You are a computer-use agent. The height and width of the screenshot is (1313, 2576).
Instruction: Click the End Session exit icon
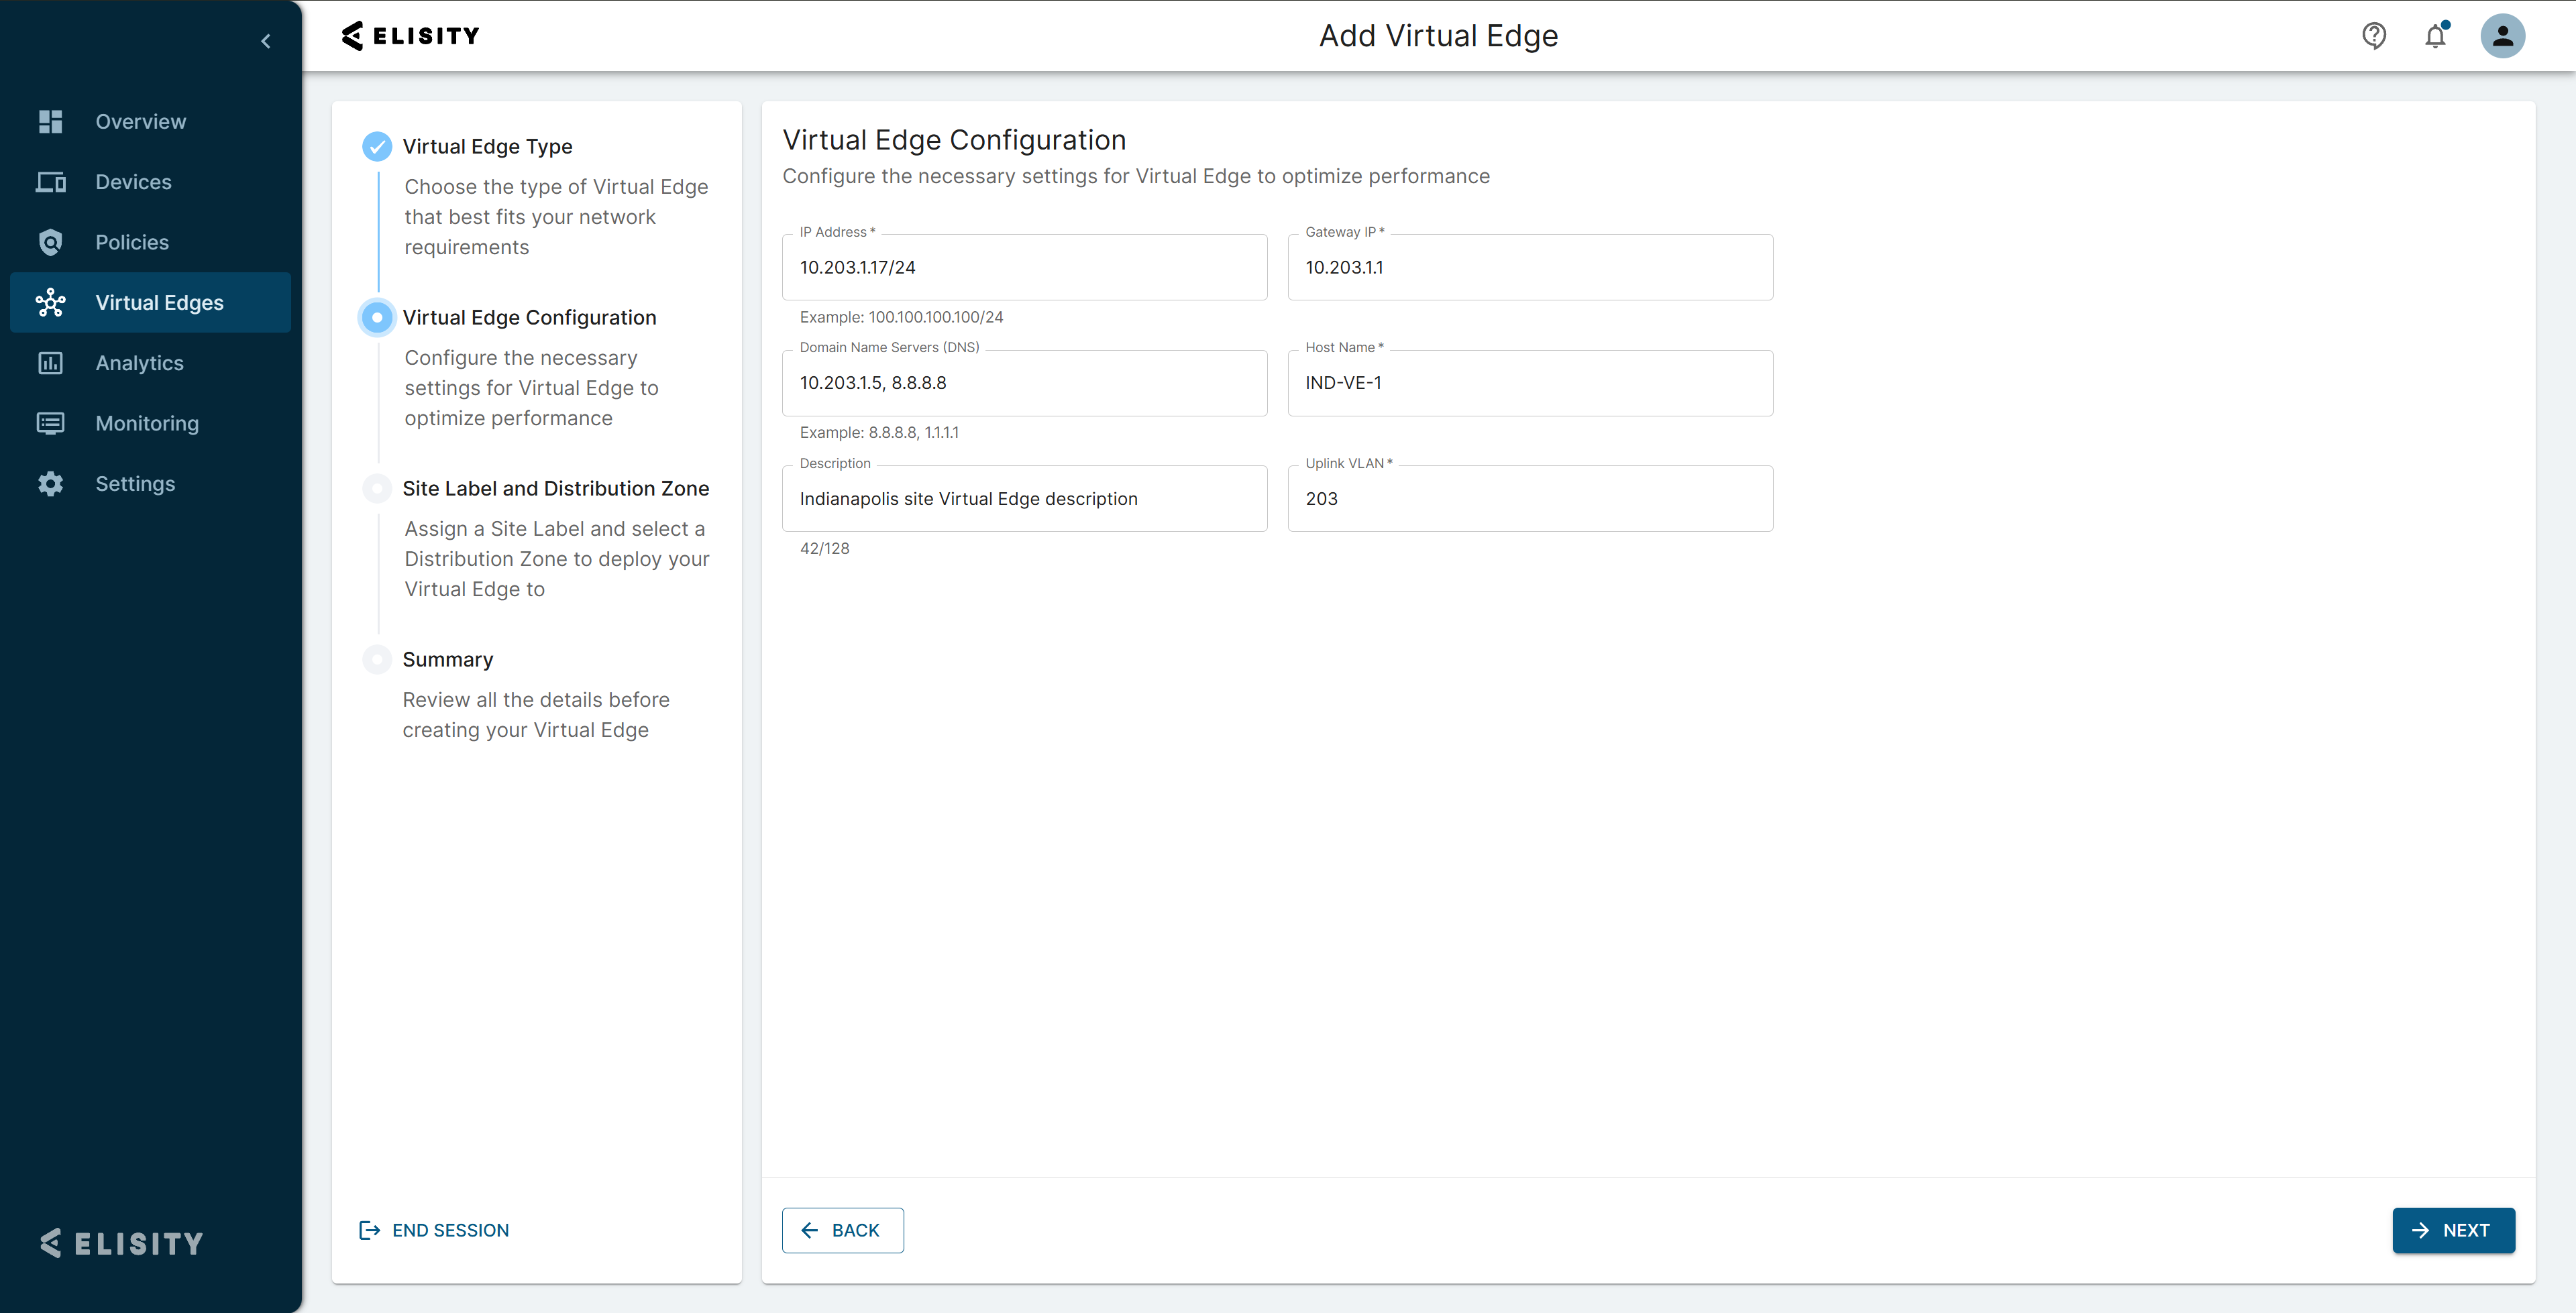(369, 1230)
